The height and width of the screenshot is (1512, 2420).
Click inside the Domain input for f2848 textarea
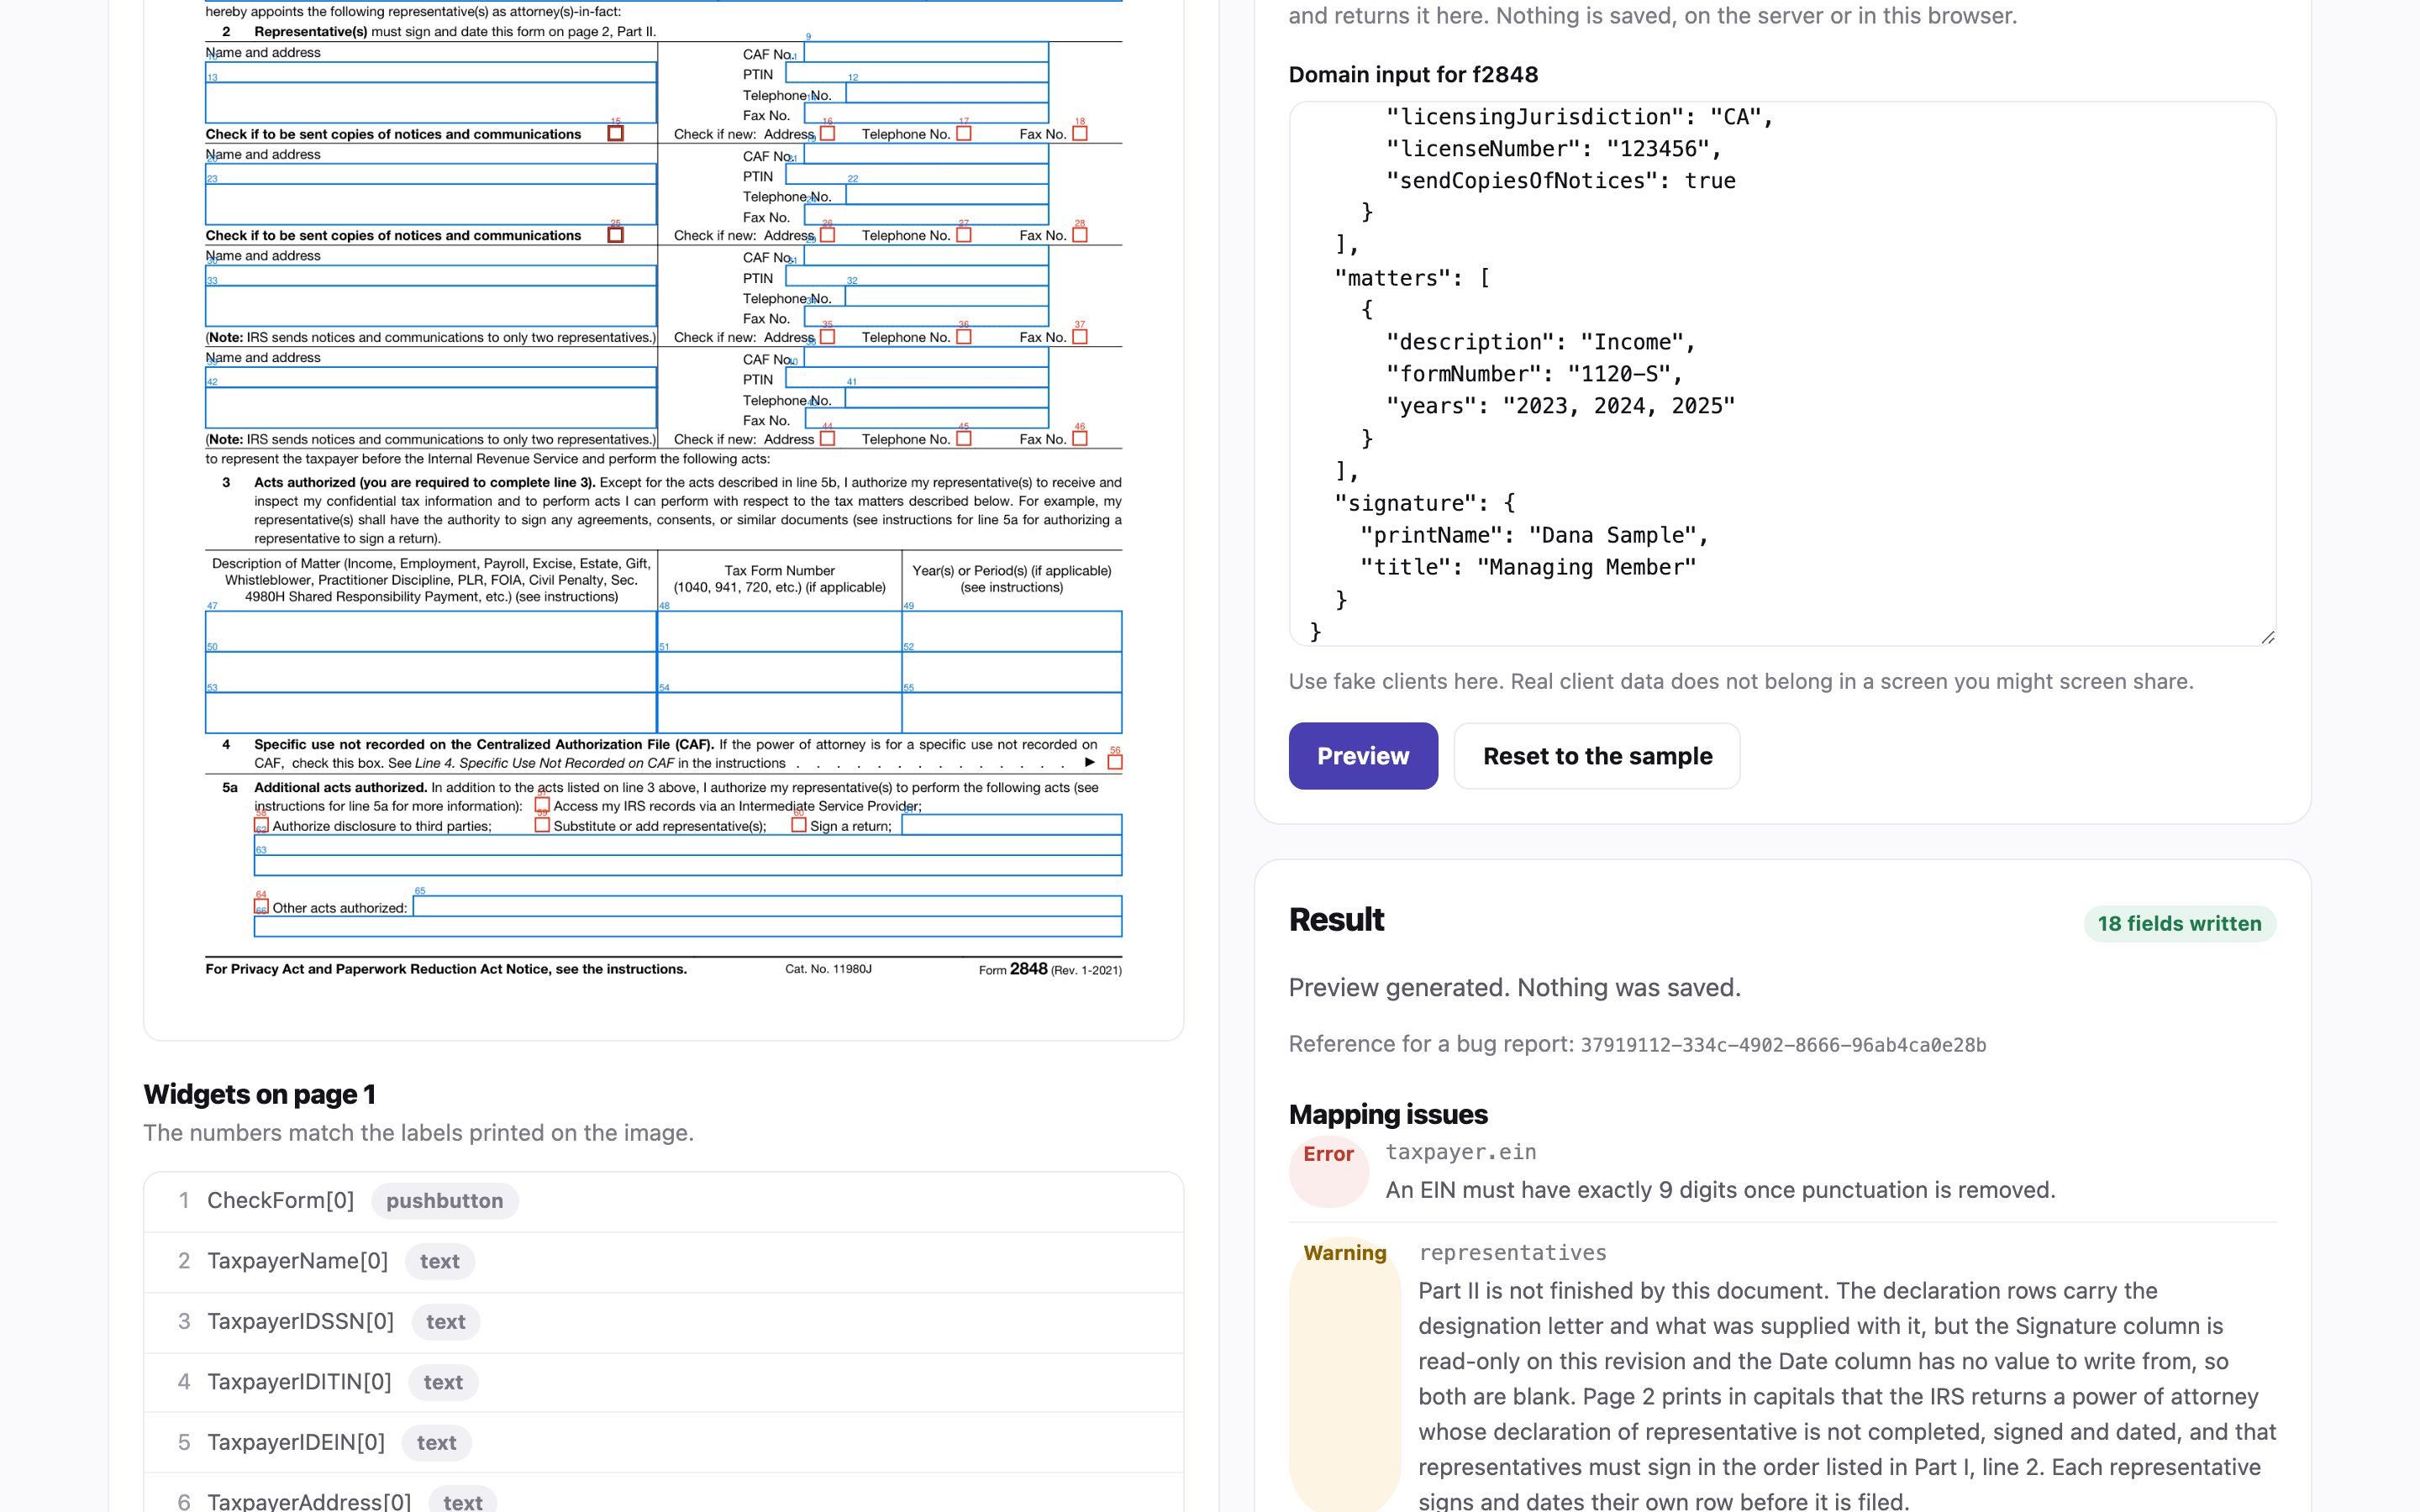tap(1782, 373)
